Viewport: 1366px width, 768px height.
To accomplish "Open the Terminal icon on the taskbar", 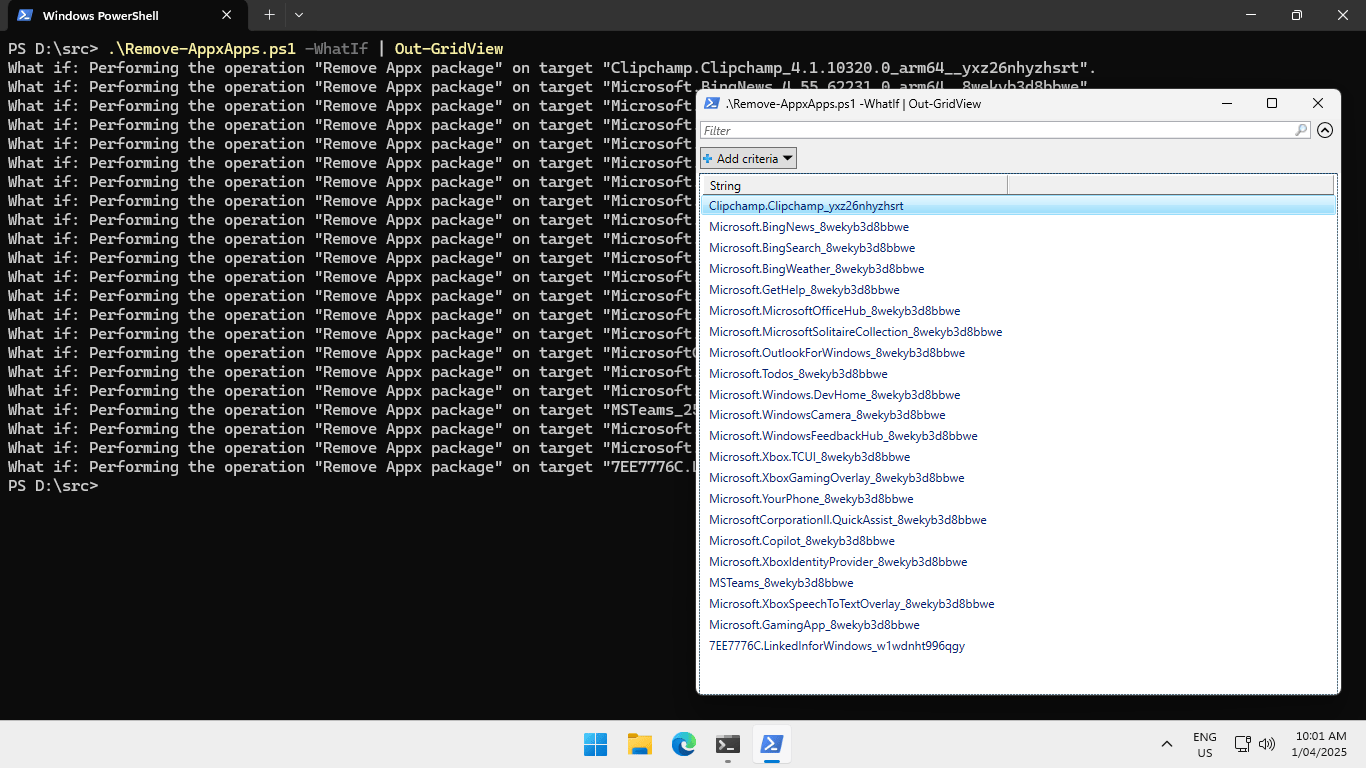I will tap(728, 744).
